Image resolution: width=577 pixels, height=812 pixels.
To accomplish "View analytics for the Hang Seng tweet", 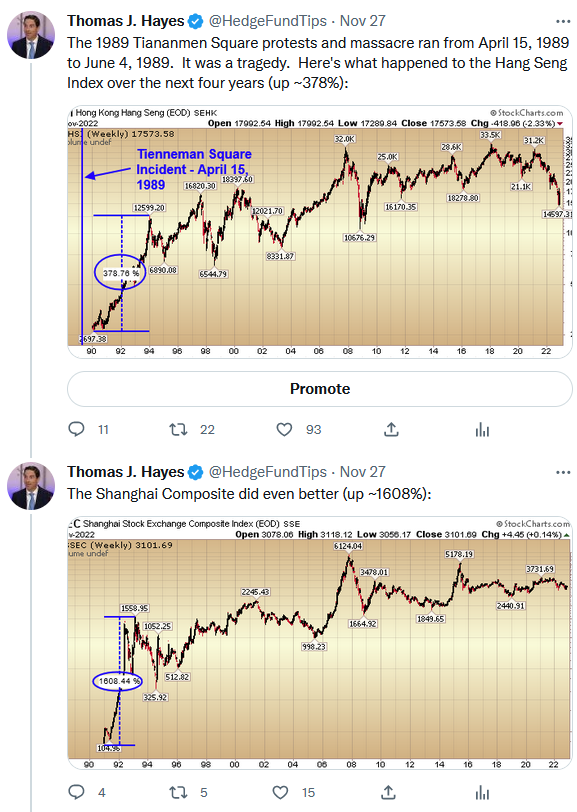I will tap(482, 429).
